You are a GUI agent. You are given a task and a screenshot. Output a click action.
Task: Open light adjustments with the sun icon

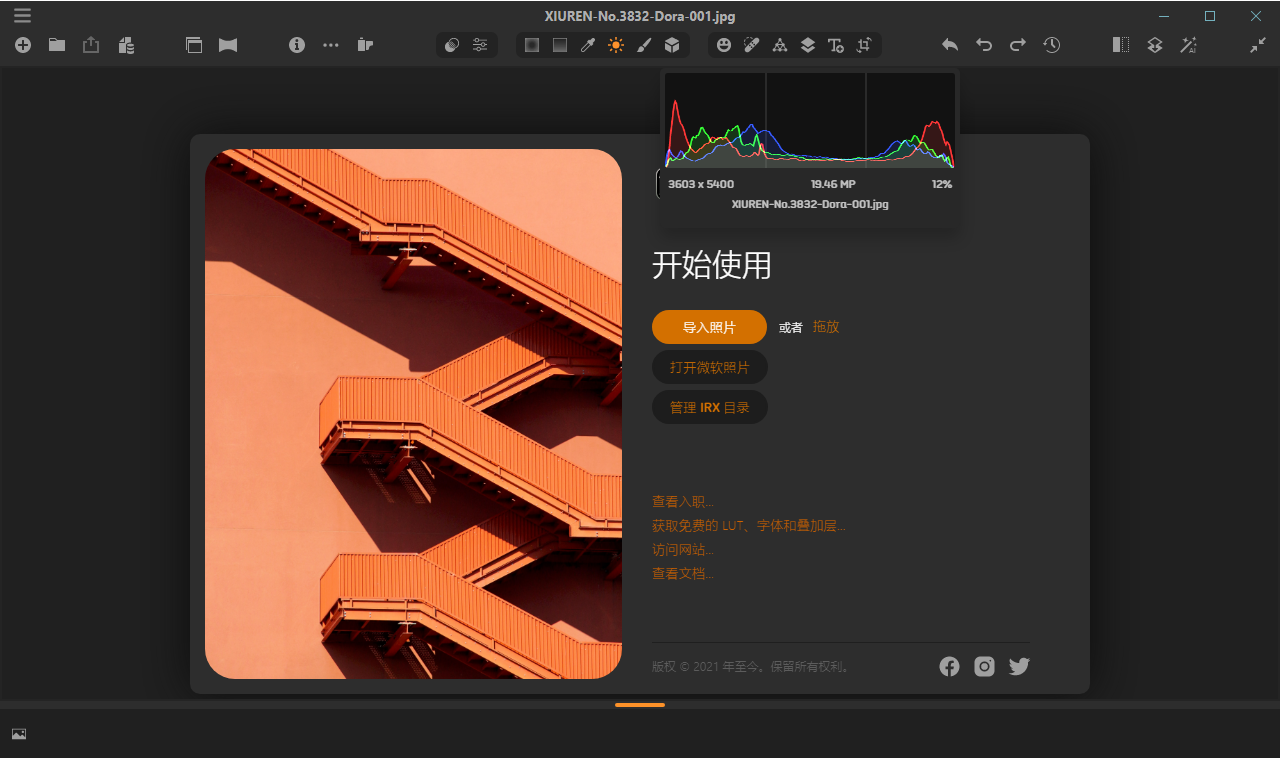point(616,45)
